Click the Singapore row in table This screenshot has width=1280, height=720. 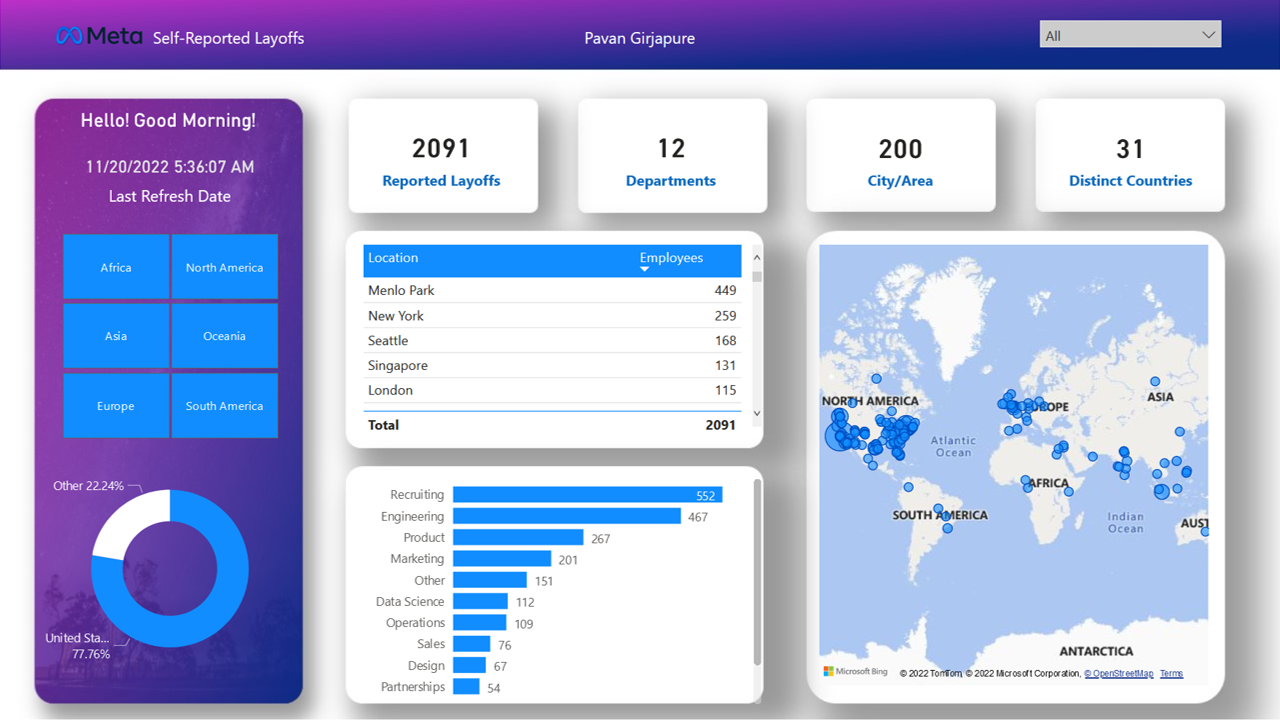(552, 365)
